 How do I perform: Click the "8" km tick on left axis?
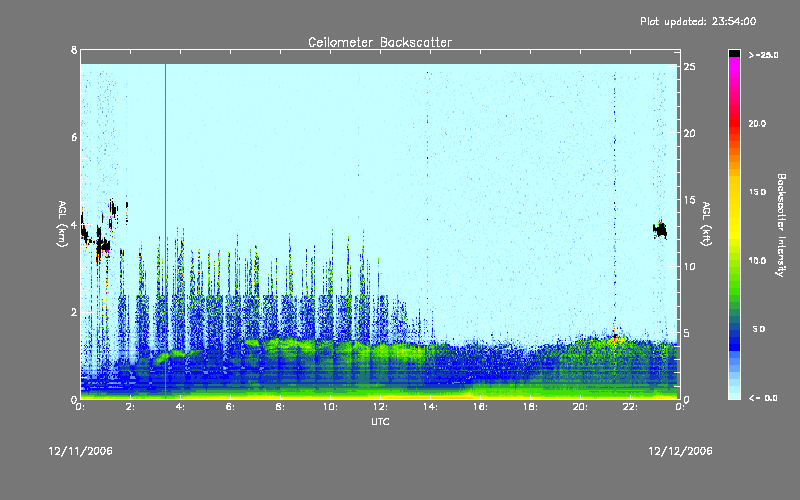tap(74, 50)
